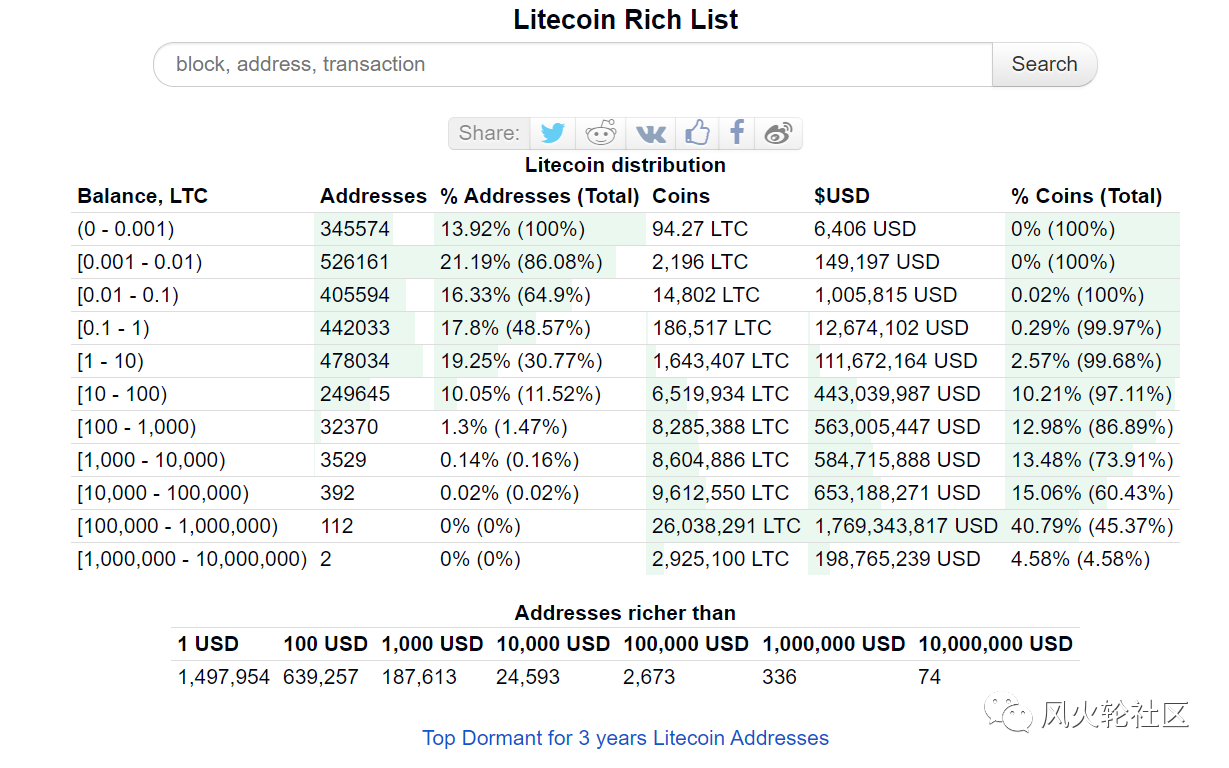Click the 639,257 value
Image resolution: width=1229 pixels, height=768 pixels.
point(321,677)
